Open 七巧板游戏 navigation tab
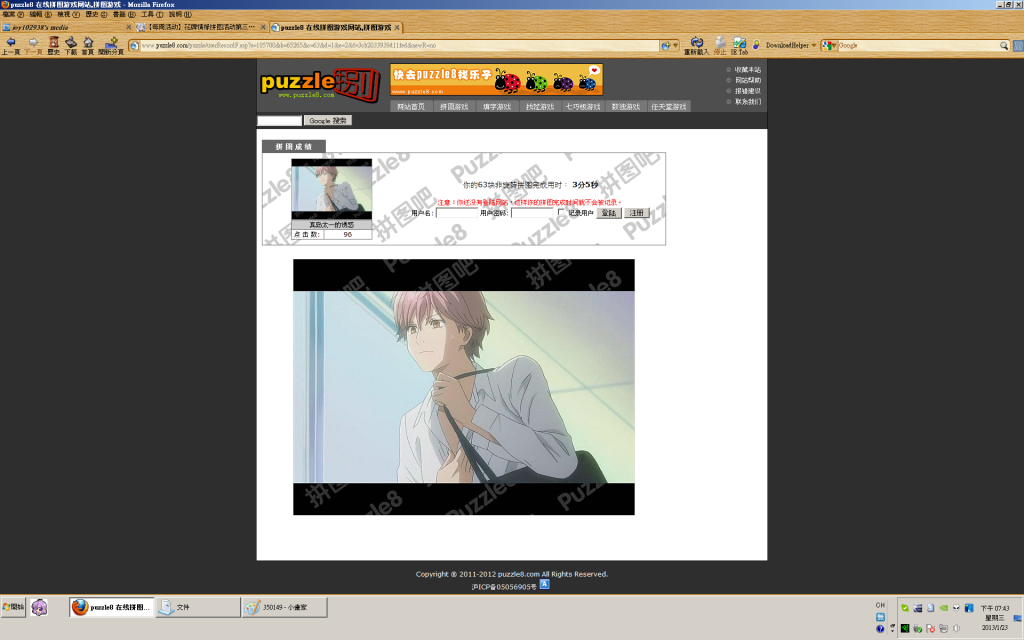 coord(583,106)
